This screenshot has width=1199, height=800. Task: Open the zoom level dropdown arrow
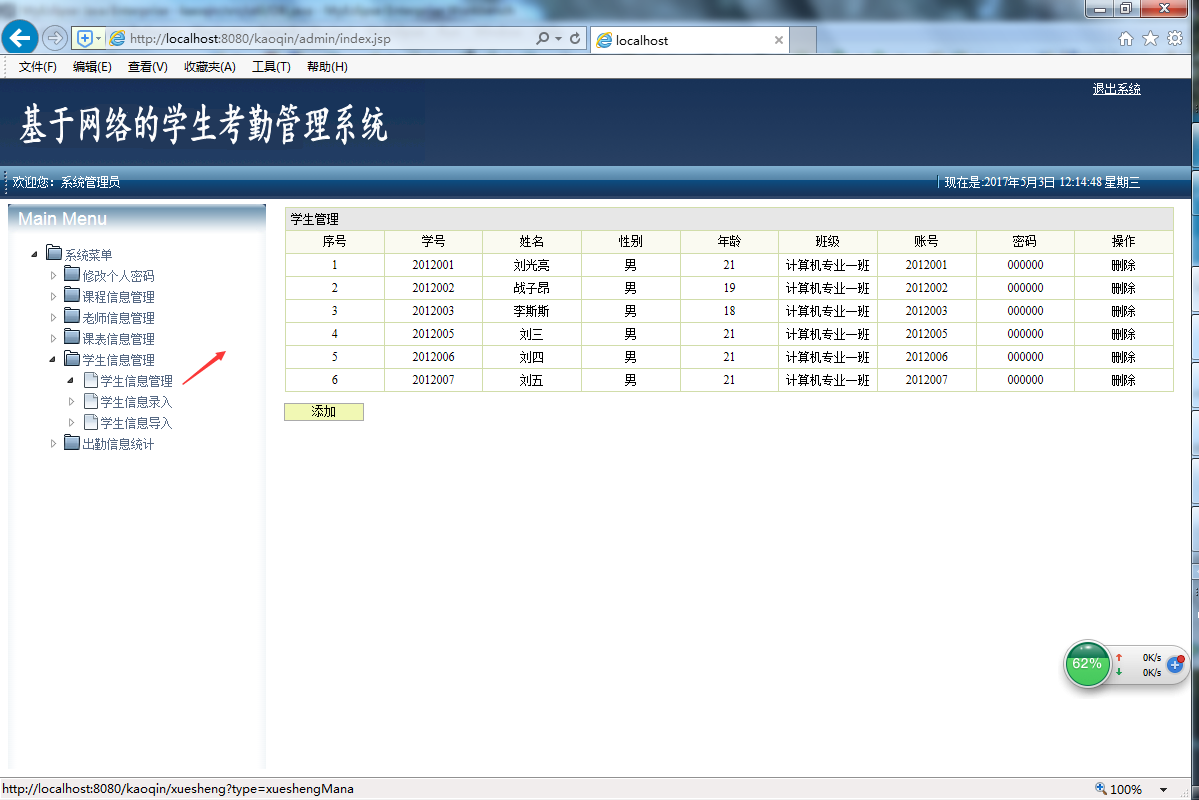click(1163, 789)
